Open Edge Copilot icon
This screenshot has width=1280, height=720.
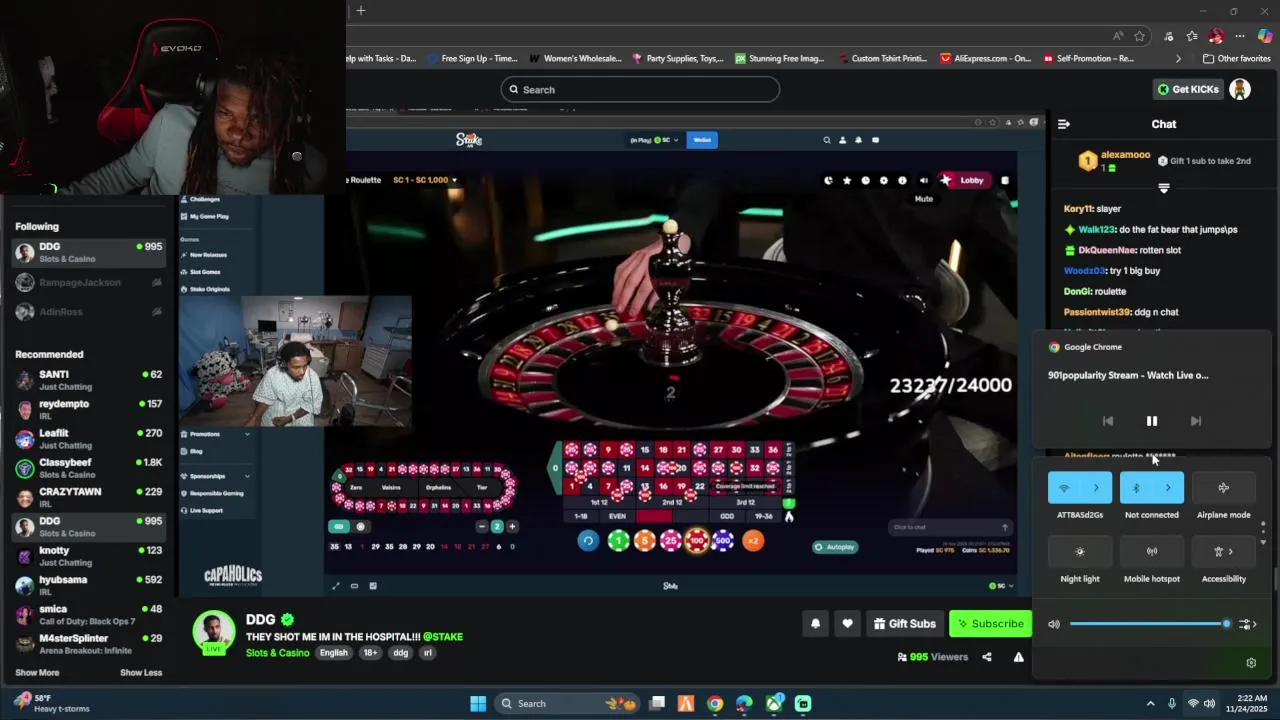pos(1265,36)
